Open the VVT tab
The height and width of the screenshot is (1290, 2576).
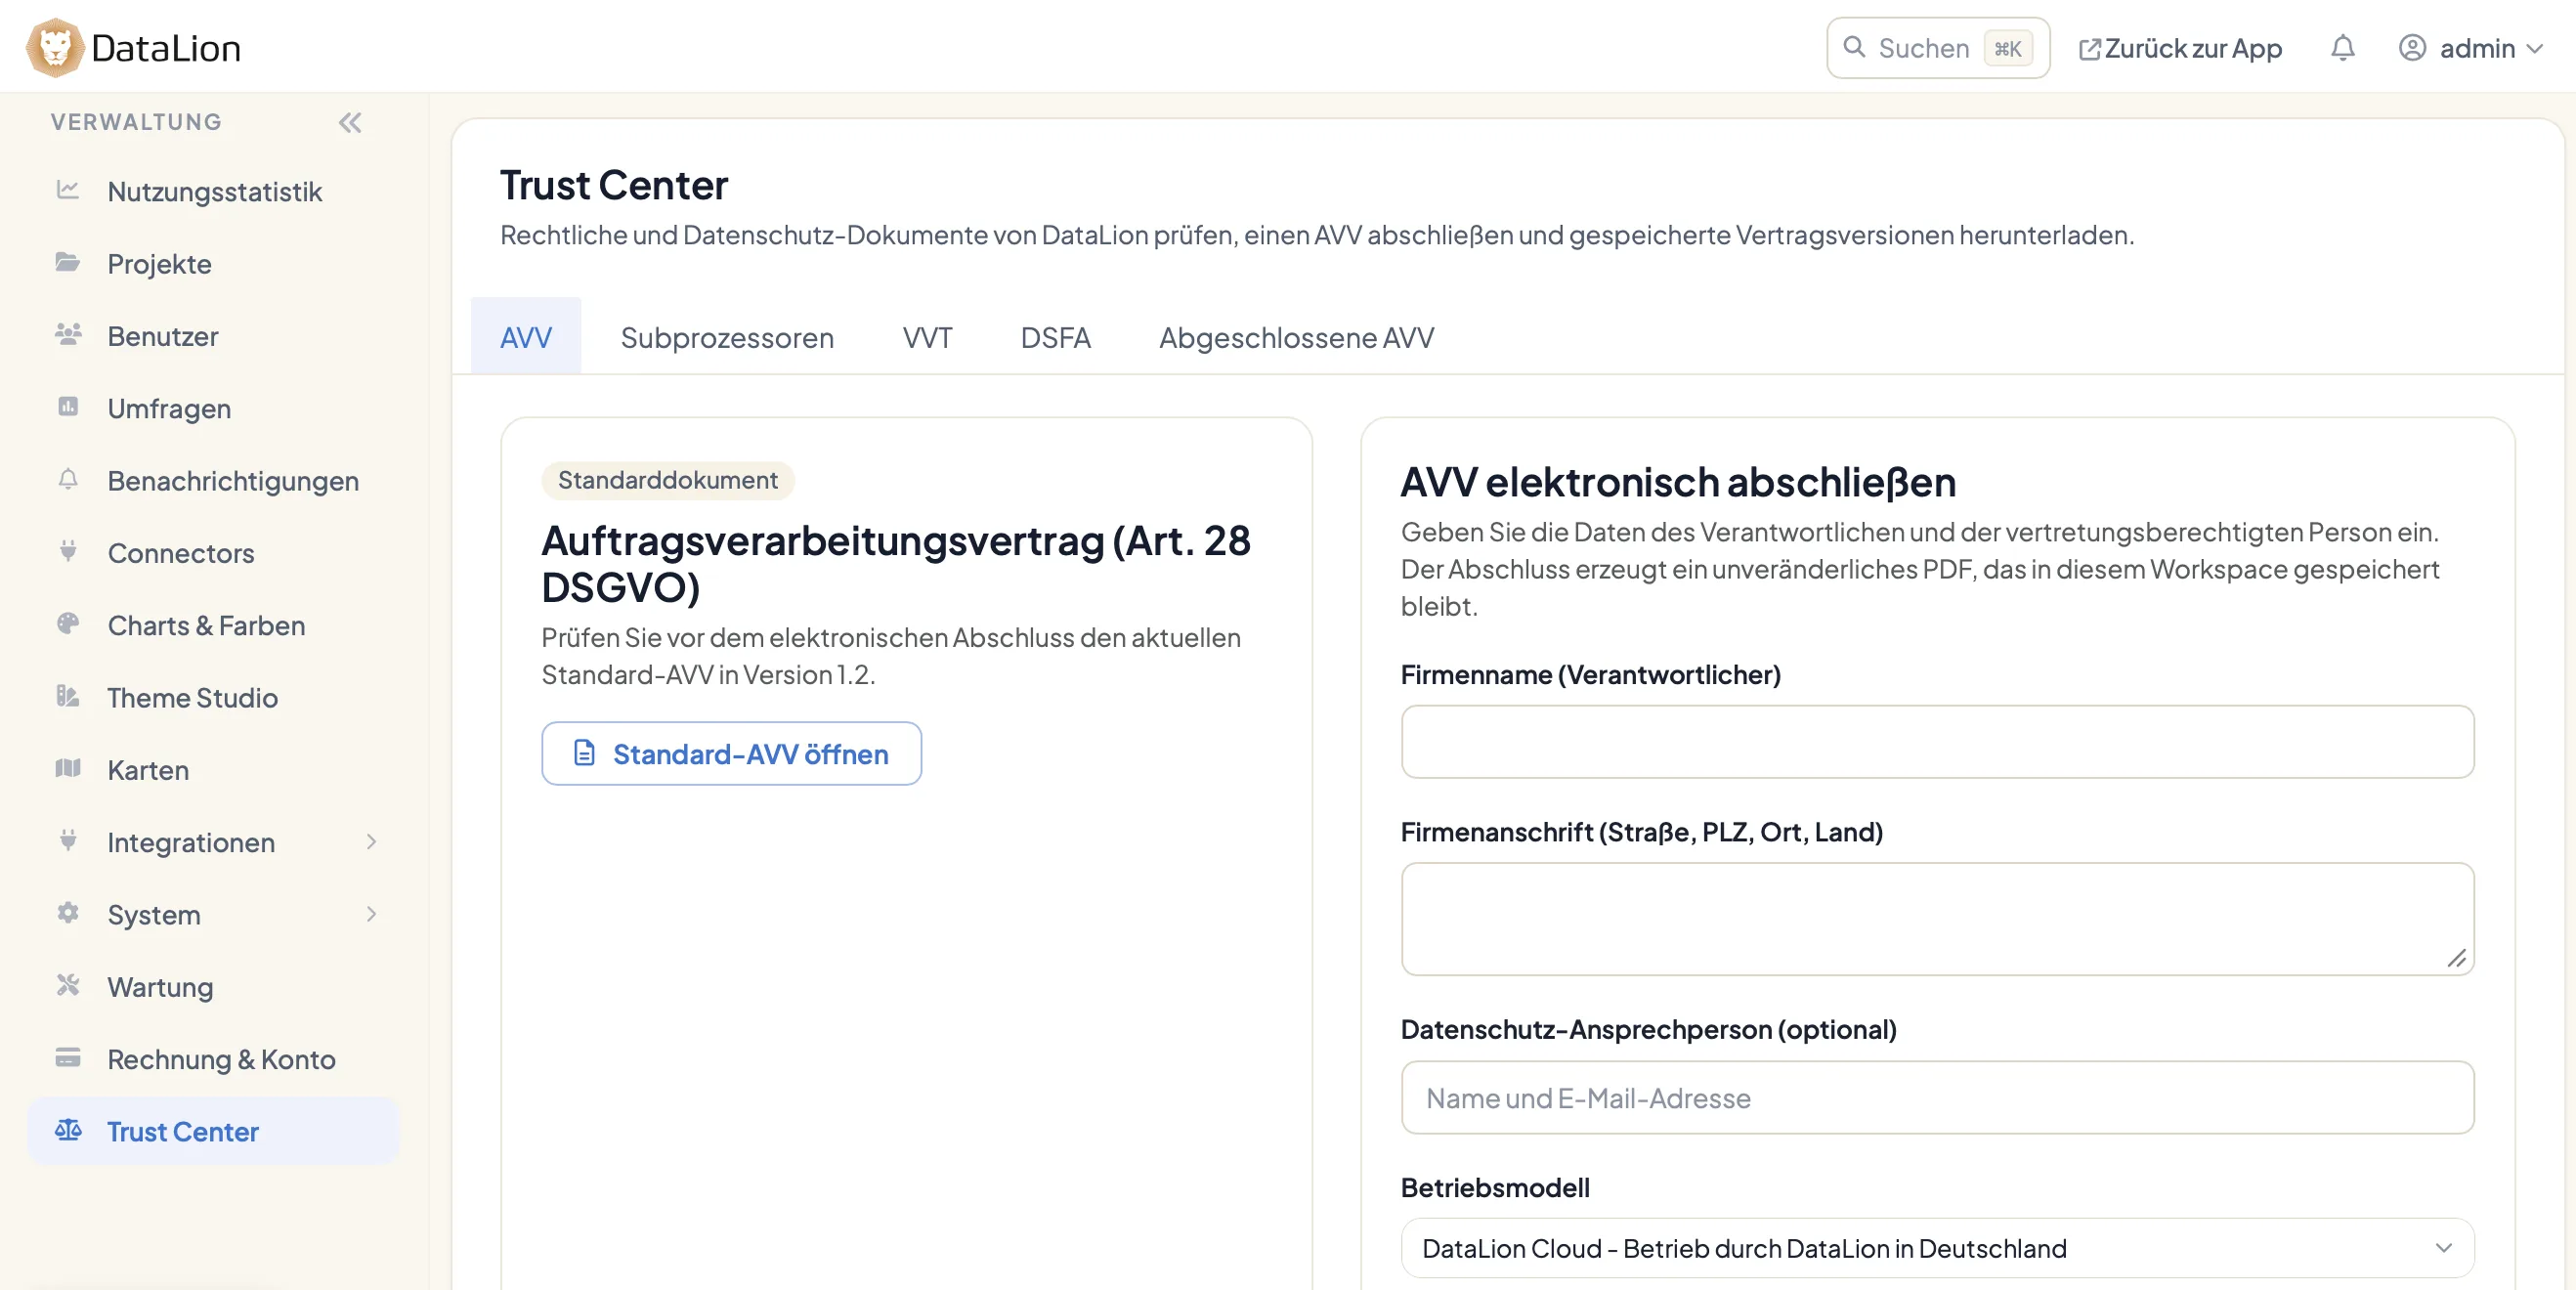pos(927,337)
